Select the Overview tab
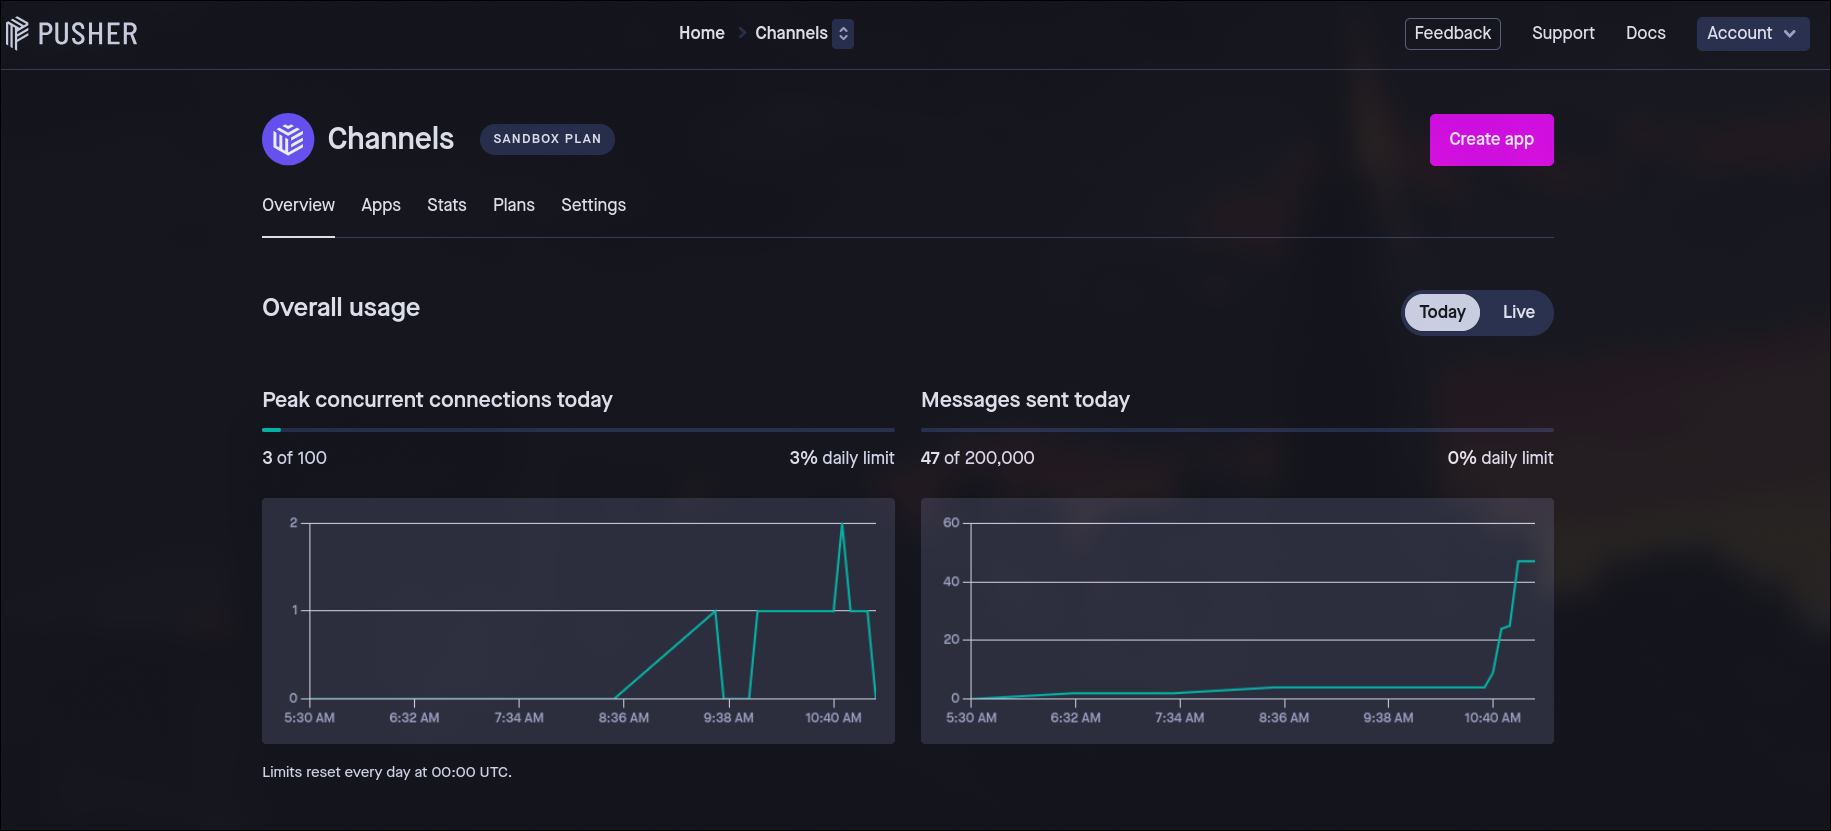The height and width of the screenshot is (831, 1831). (298, 205)
